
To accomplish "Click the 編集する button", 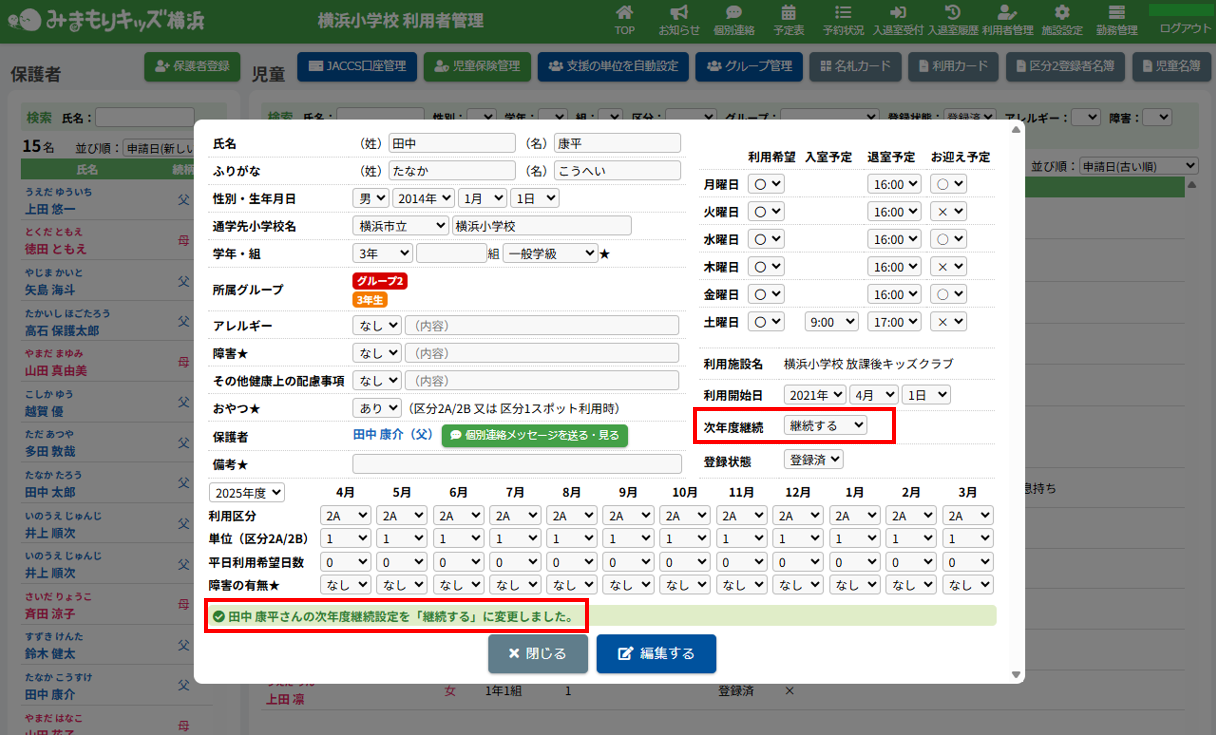I will tap(656, 654).
